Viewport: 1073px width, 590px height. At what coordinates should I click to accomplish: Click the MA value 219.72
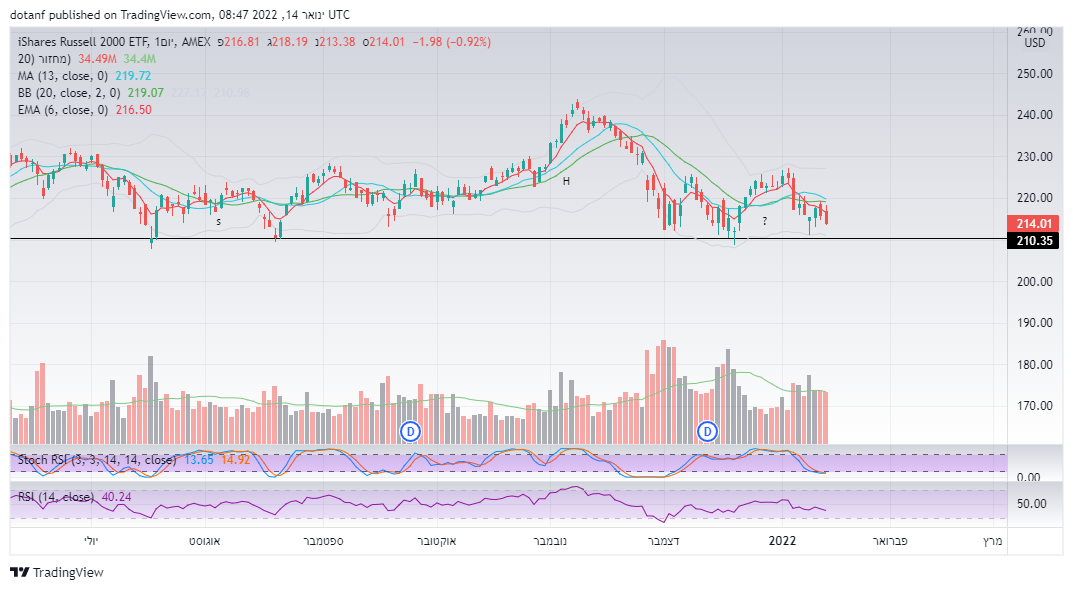(133, 76)
